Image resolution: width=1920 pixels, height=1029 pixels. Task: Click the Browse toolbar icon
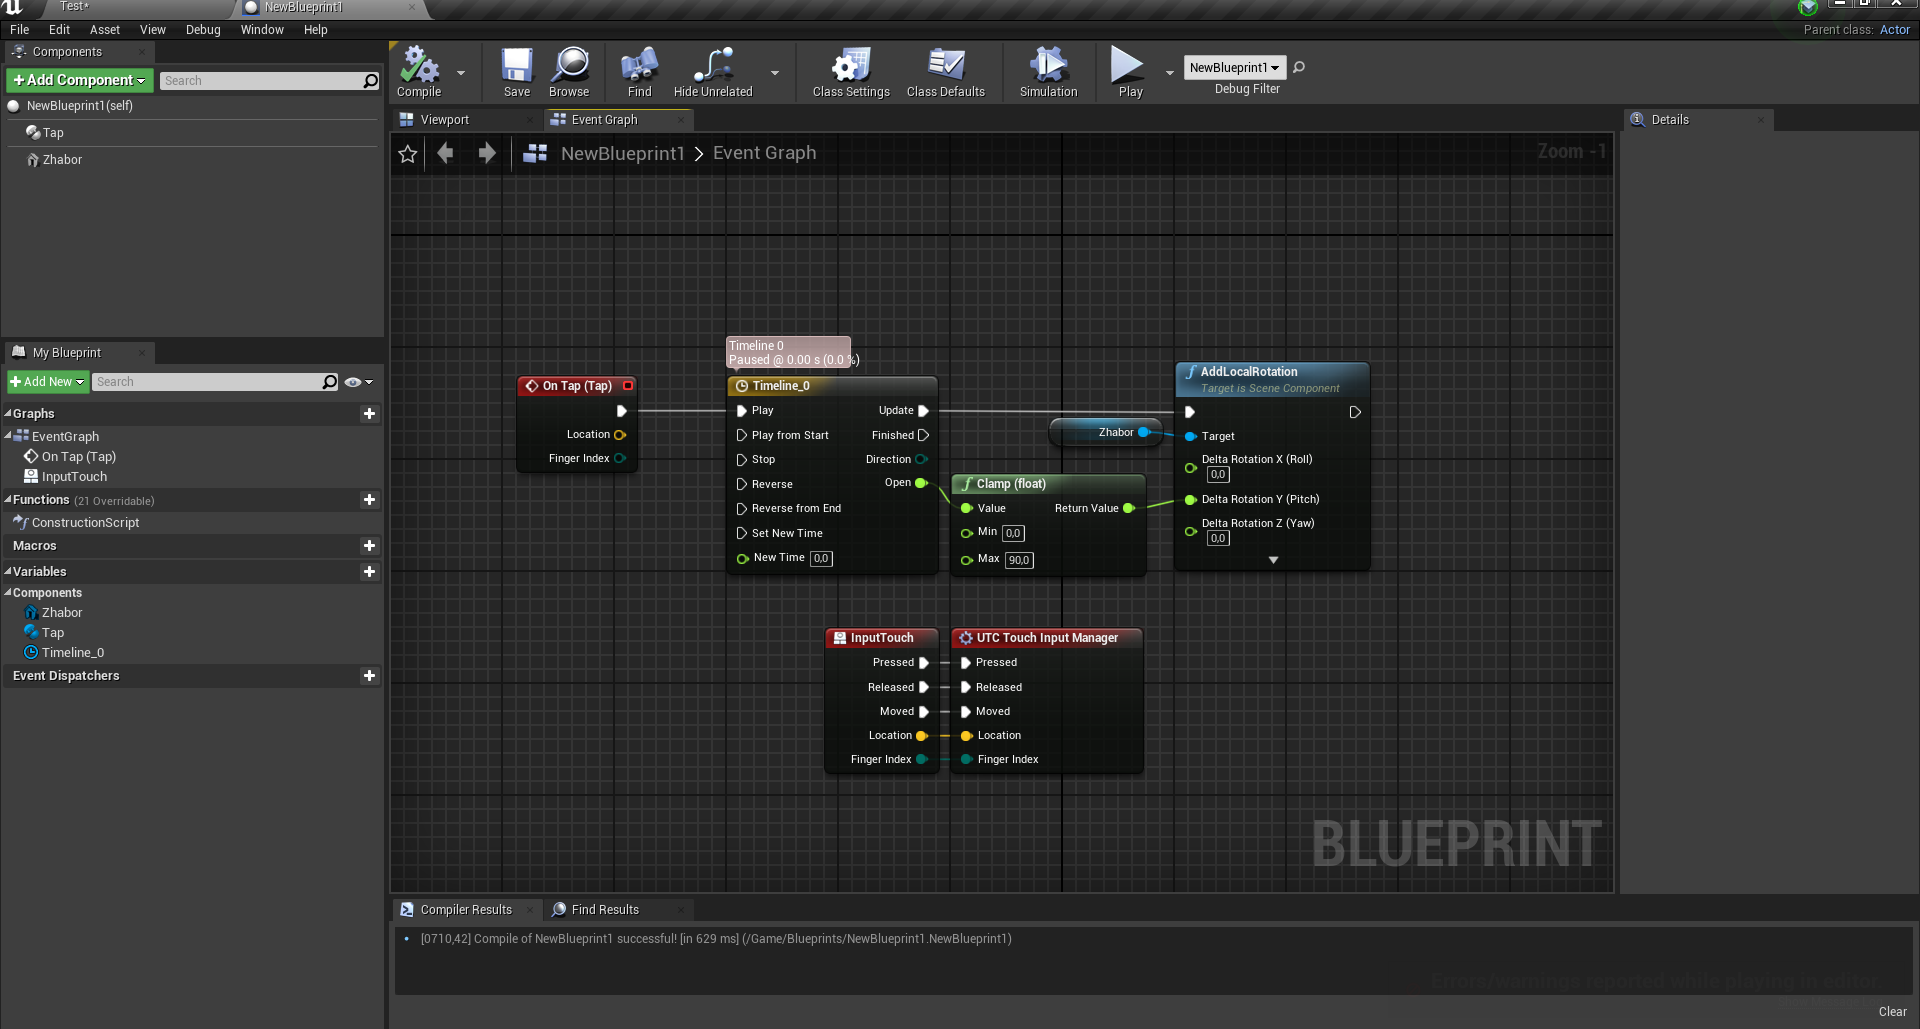pos(569,72)
